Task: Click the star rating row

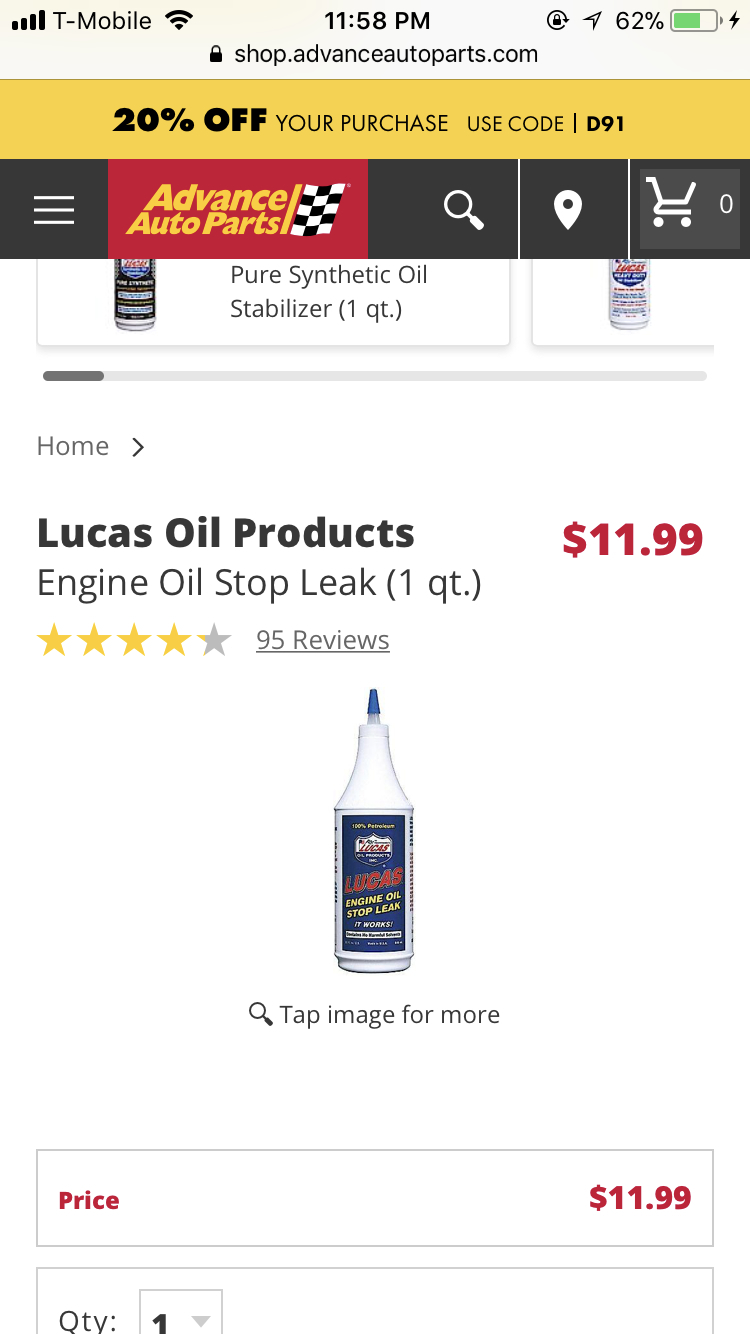Action: [x=134, y=641]
